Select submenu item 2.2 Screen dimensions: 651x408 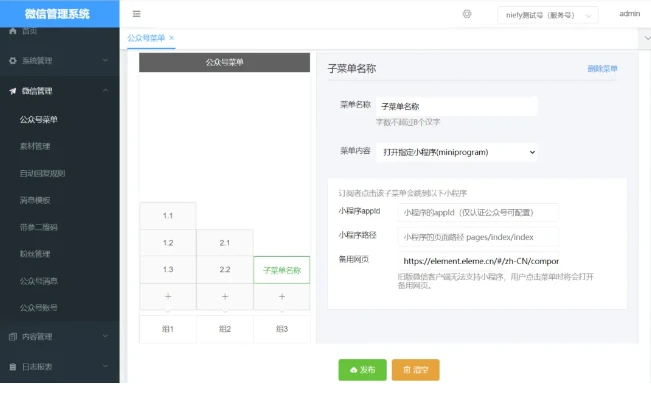click(x=225, y=270)
